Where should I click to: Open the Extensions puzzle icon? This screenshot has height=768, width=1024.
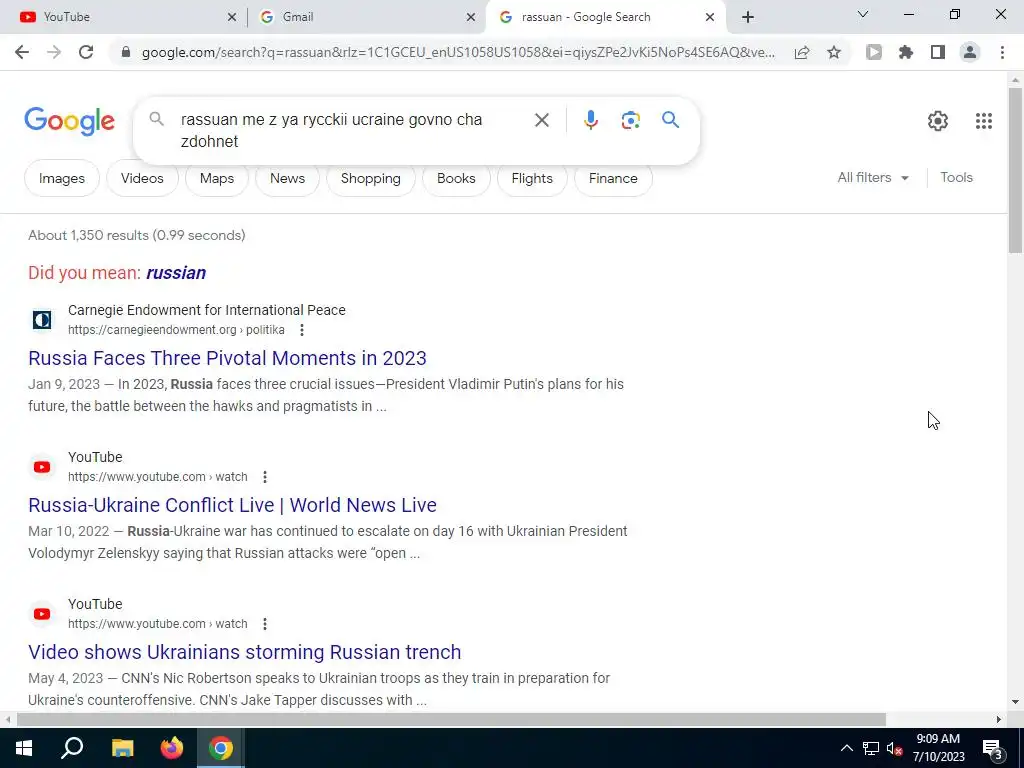[x=906, y=52]
